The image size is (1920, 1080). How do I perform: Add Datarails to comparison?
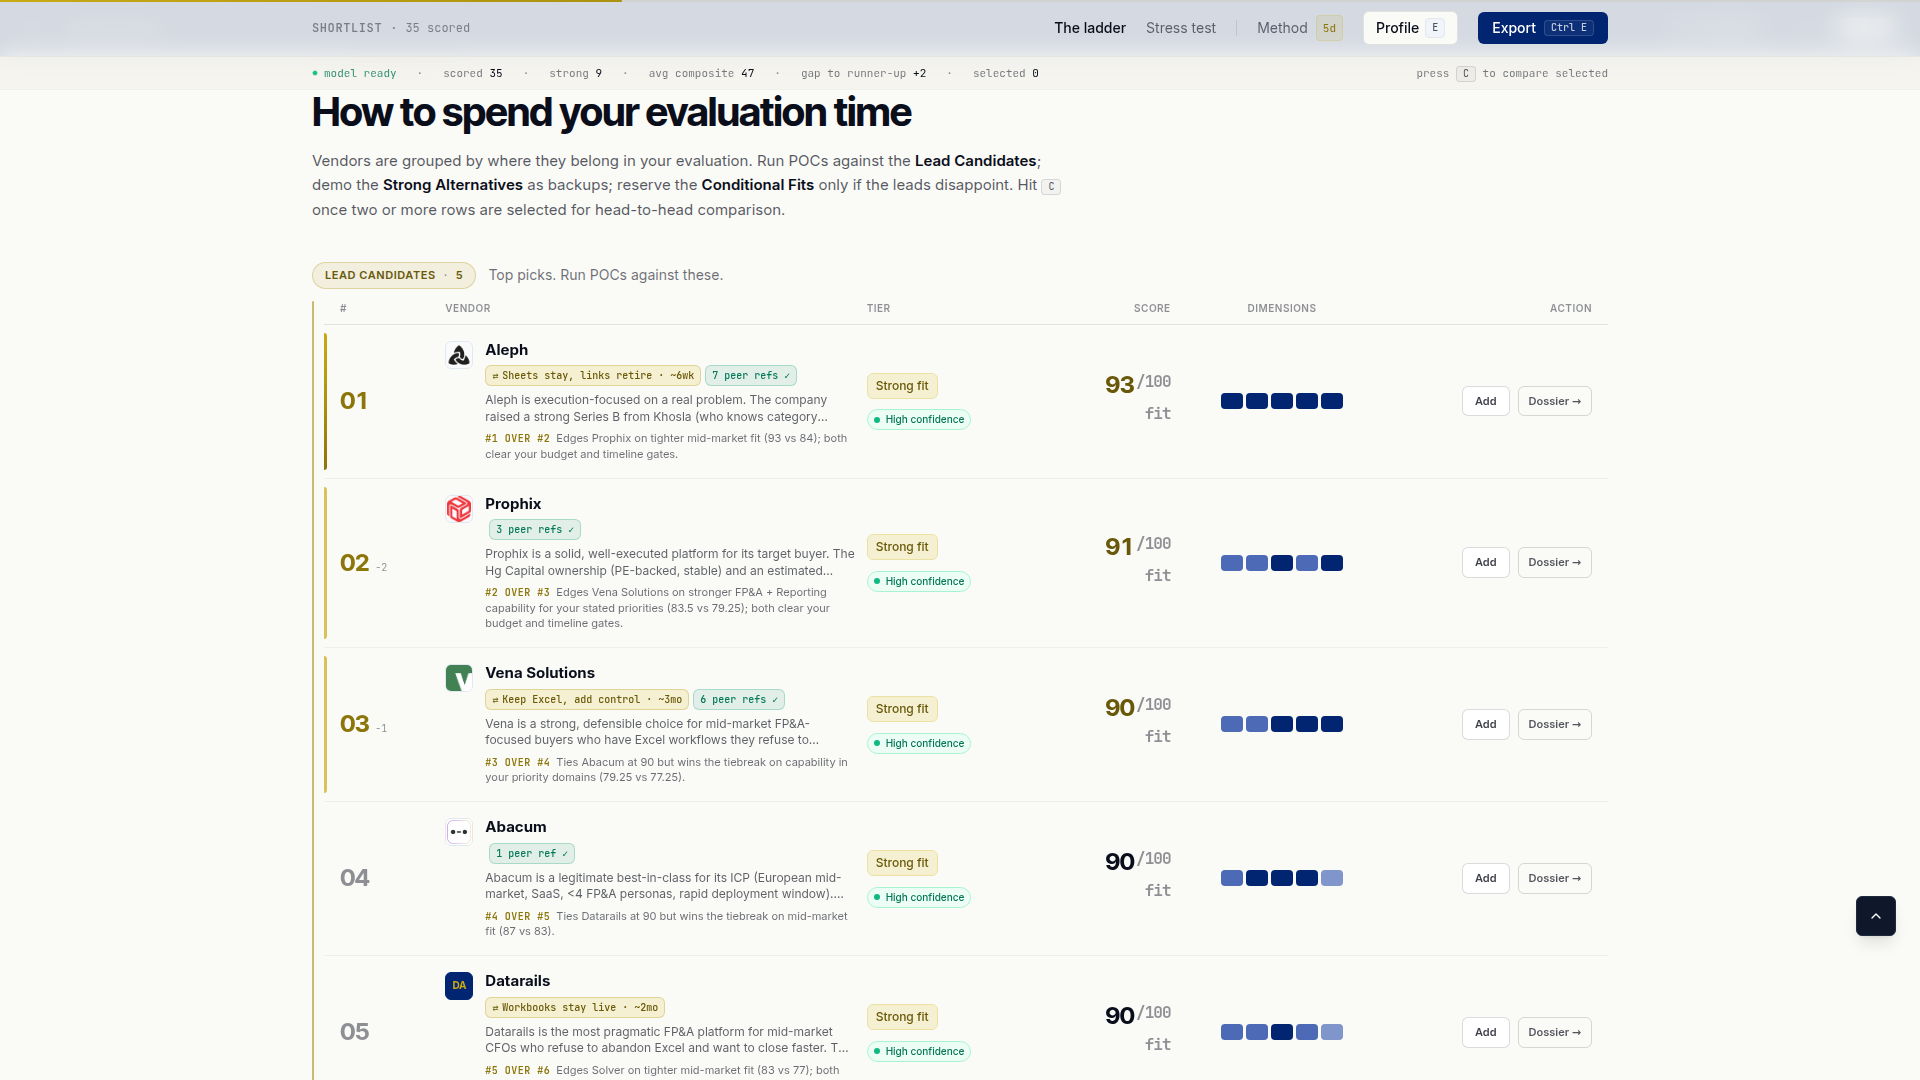[1486, 1032]
